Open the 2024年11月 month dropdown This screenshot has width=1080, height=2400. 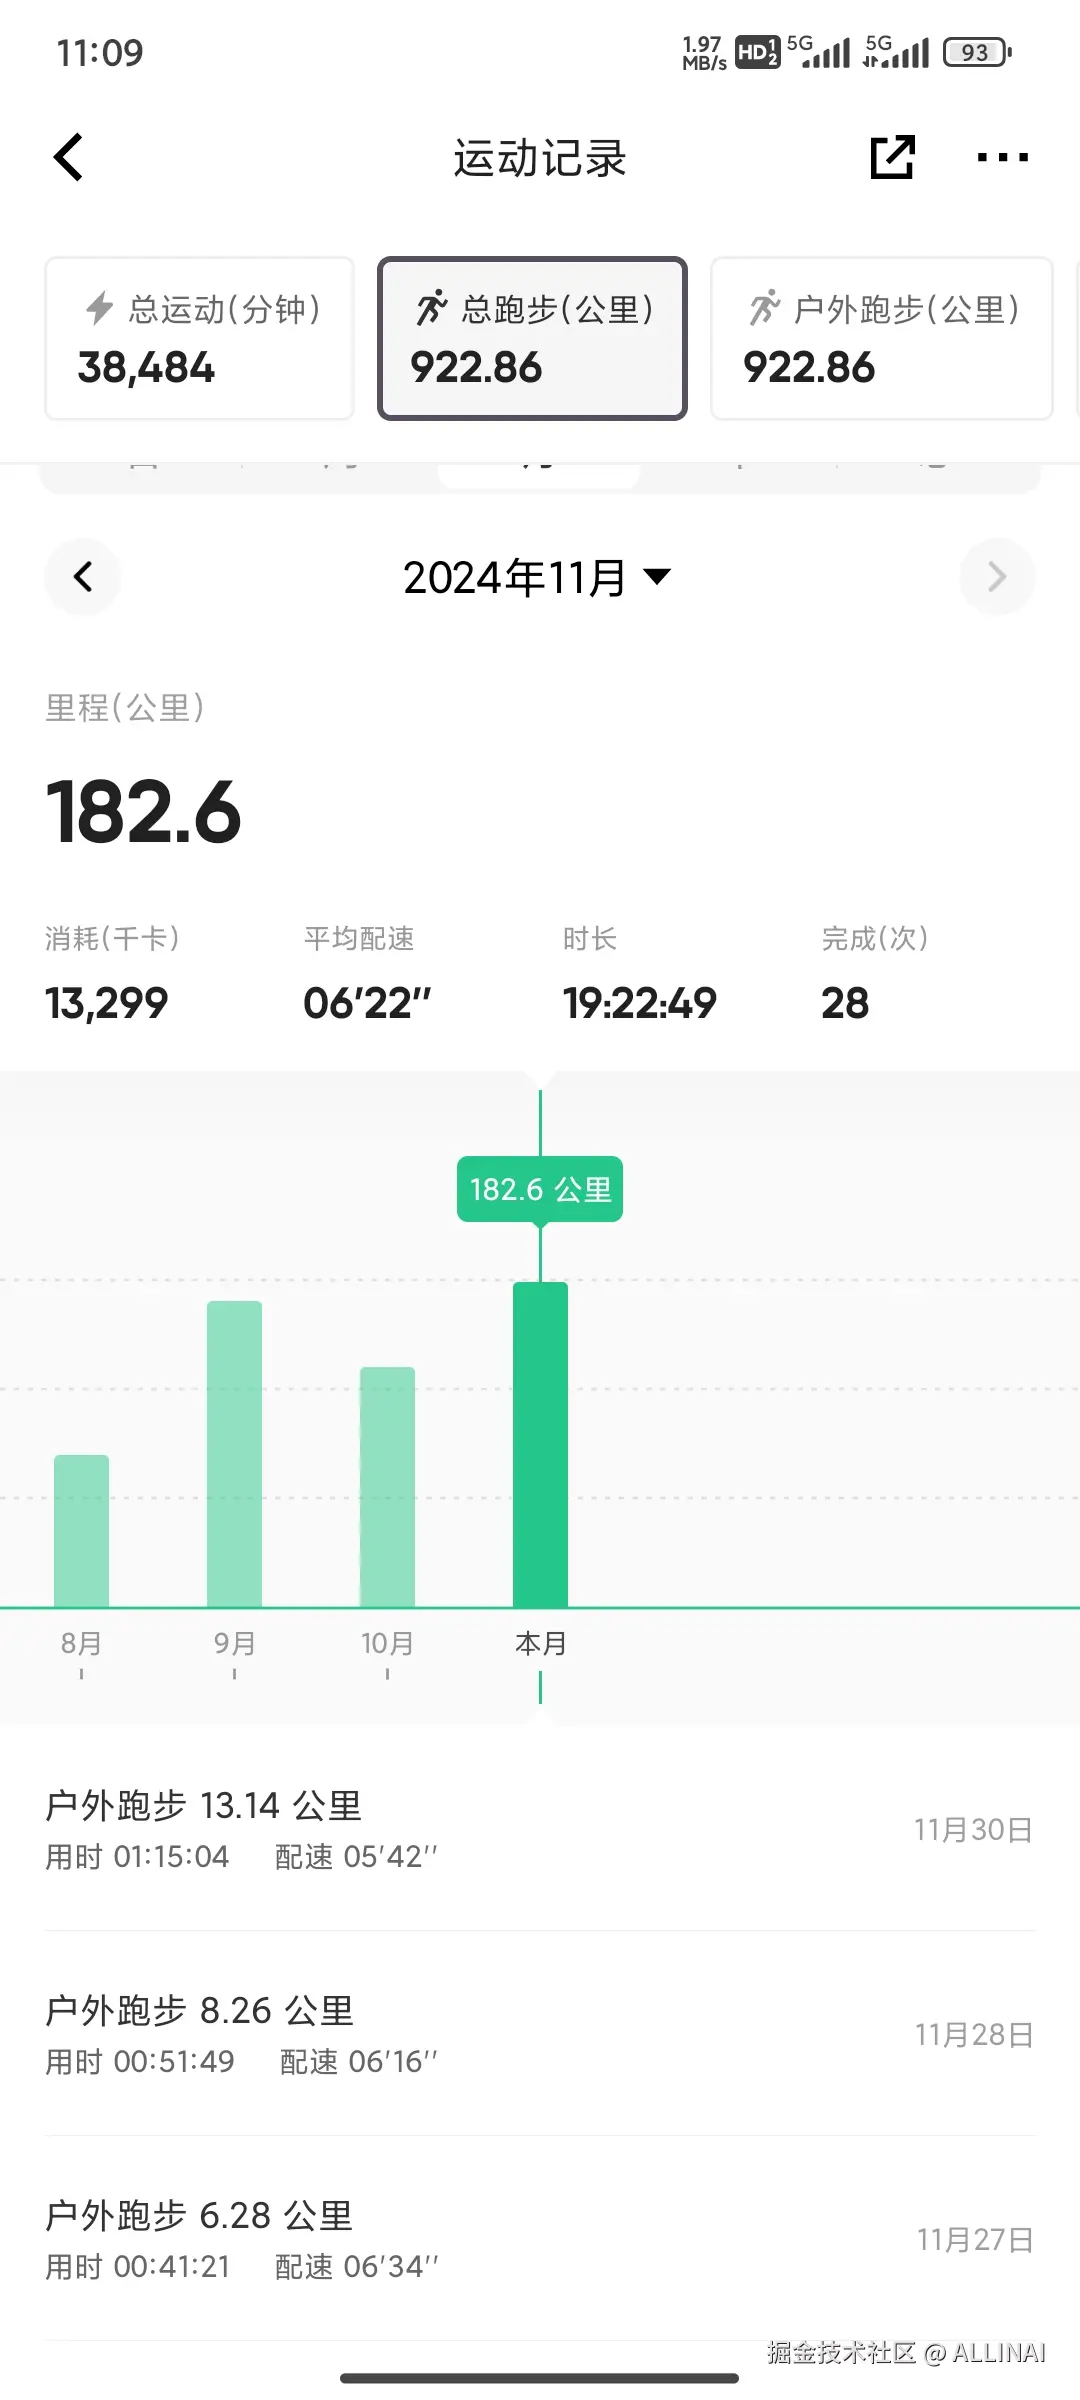point(538,578)
